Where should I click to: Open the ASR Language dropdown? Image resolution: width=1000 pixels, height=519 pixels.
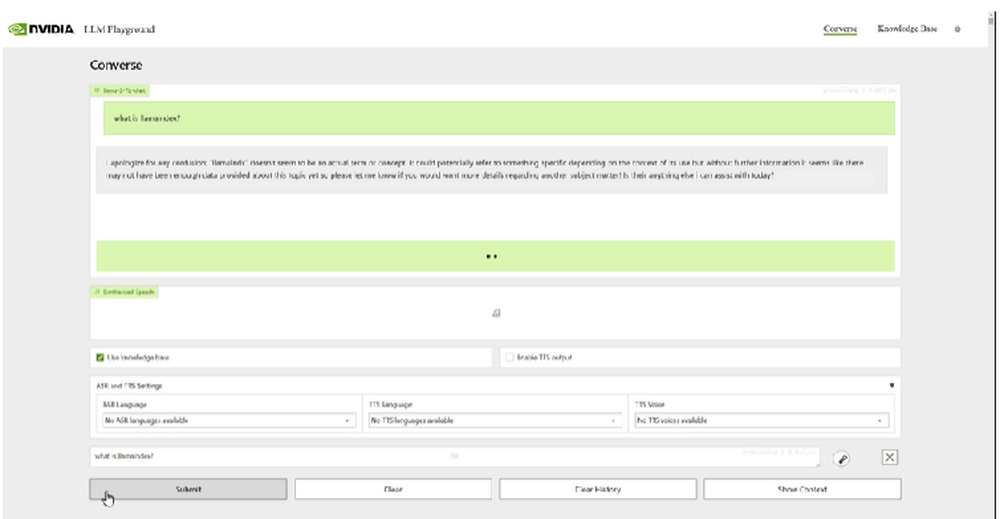(x=228, y=421)
